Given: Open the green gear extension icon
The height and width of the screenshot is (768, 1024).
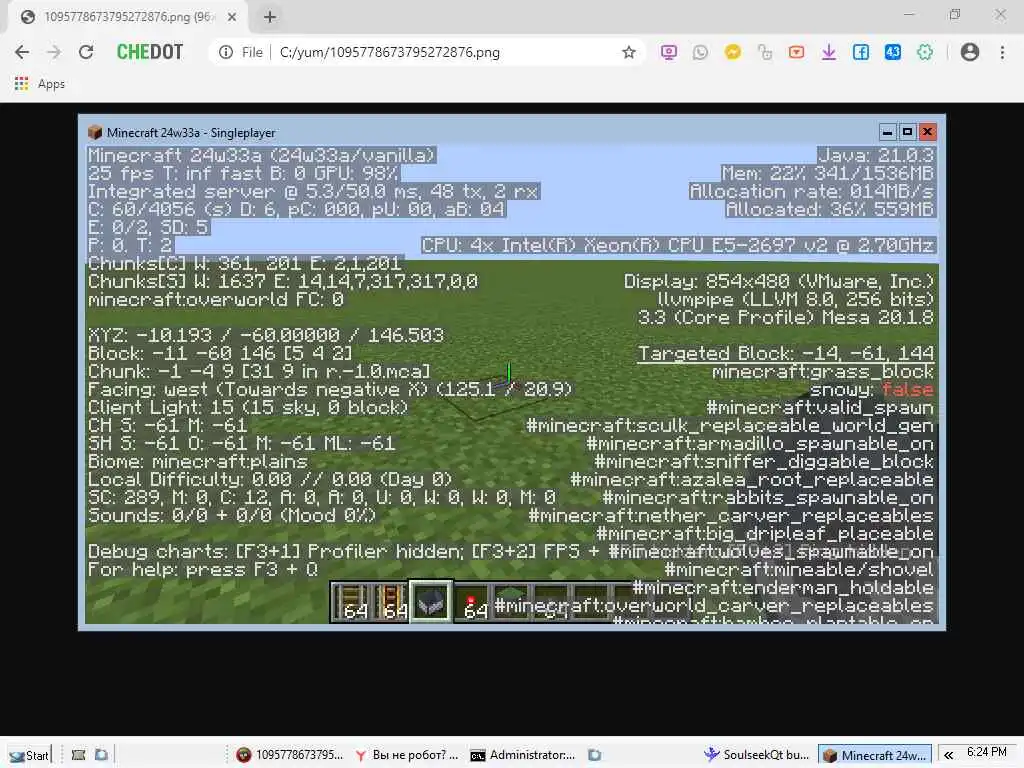Looking at the screenshot, I should pos(925,52).
